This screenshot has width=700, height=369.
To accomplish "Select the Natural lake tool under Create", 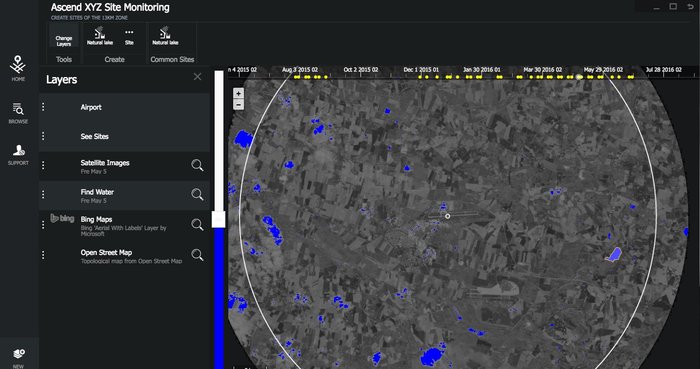I will pos(100,36).
